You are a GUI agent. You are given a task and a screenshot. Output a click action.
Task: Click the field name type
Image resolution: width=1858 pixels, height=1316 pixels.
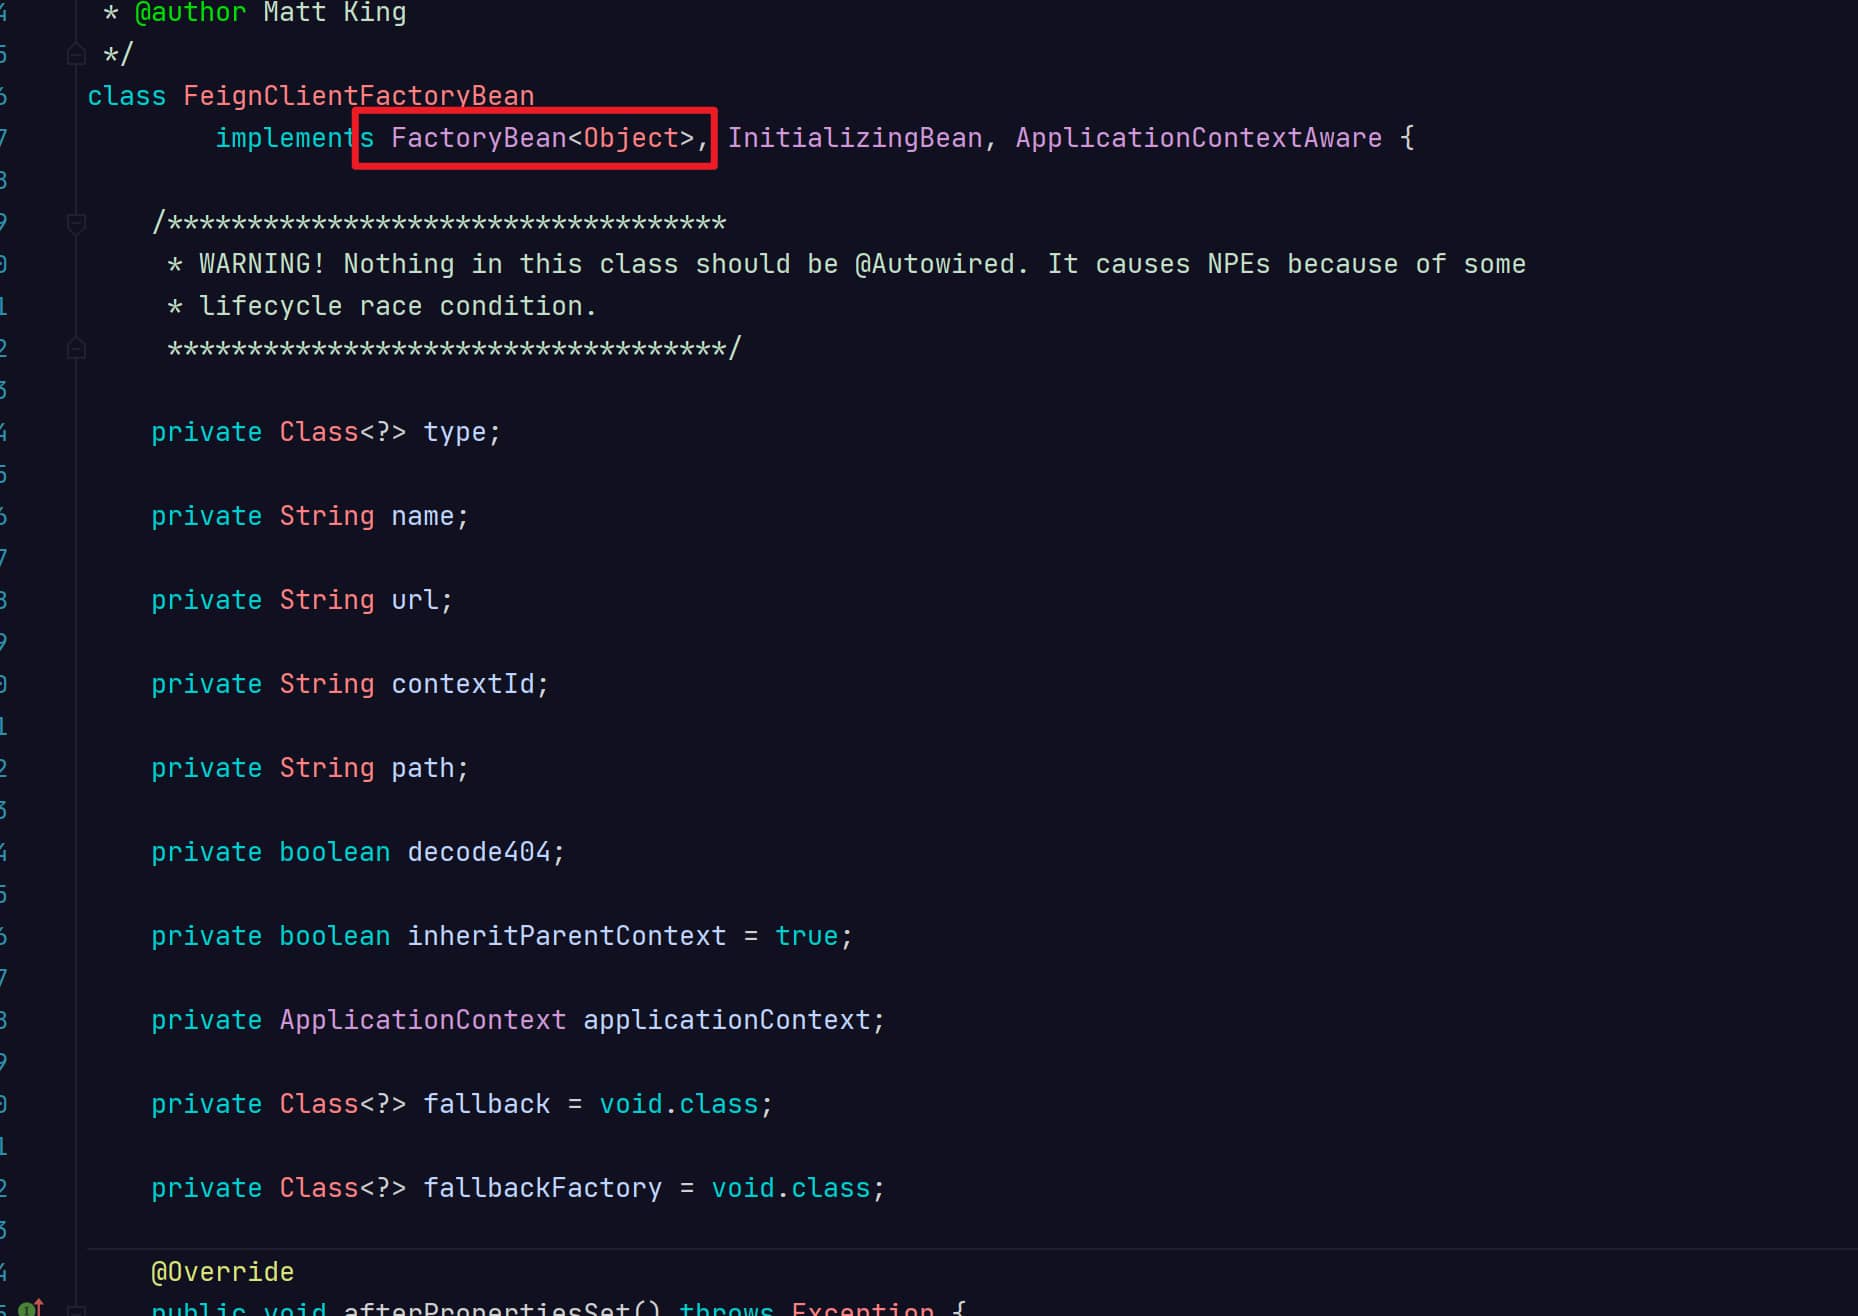click(455, 432)
